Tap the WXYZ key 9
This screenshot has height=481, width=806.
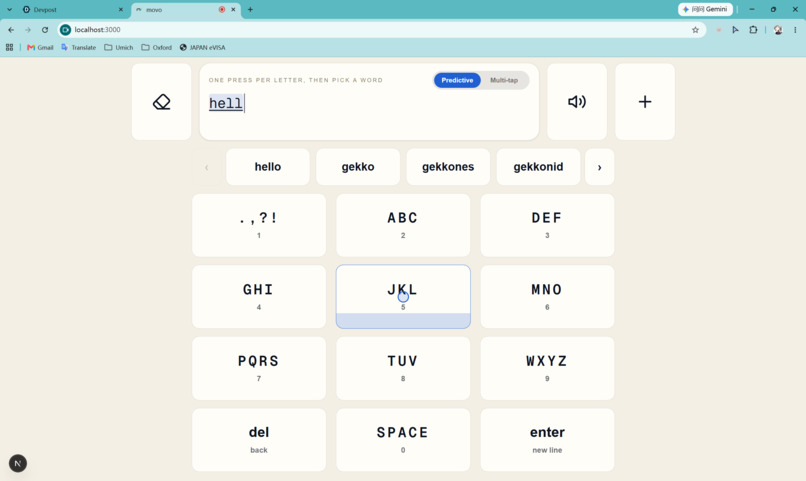(x=547, y=368)
